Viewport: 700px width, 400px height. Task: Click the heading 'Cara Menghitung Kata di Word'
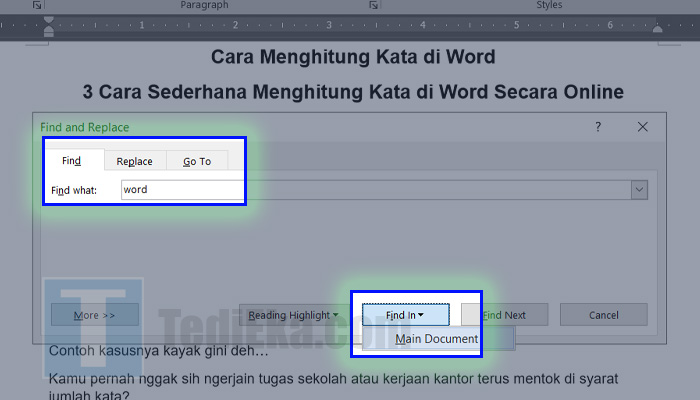coord(353,57)
